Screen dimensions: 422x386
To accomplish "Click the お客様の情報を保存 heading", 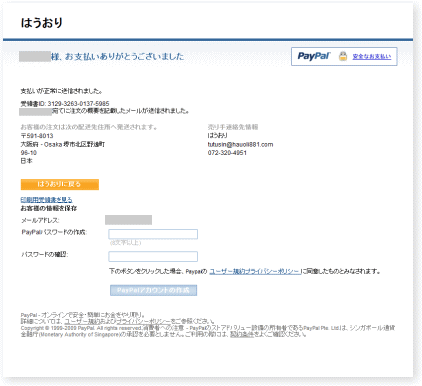I will (49, 208).
